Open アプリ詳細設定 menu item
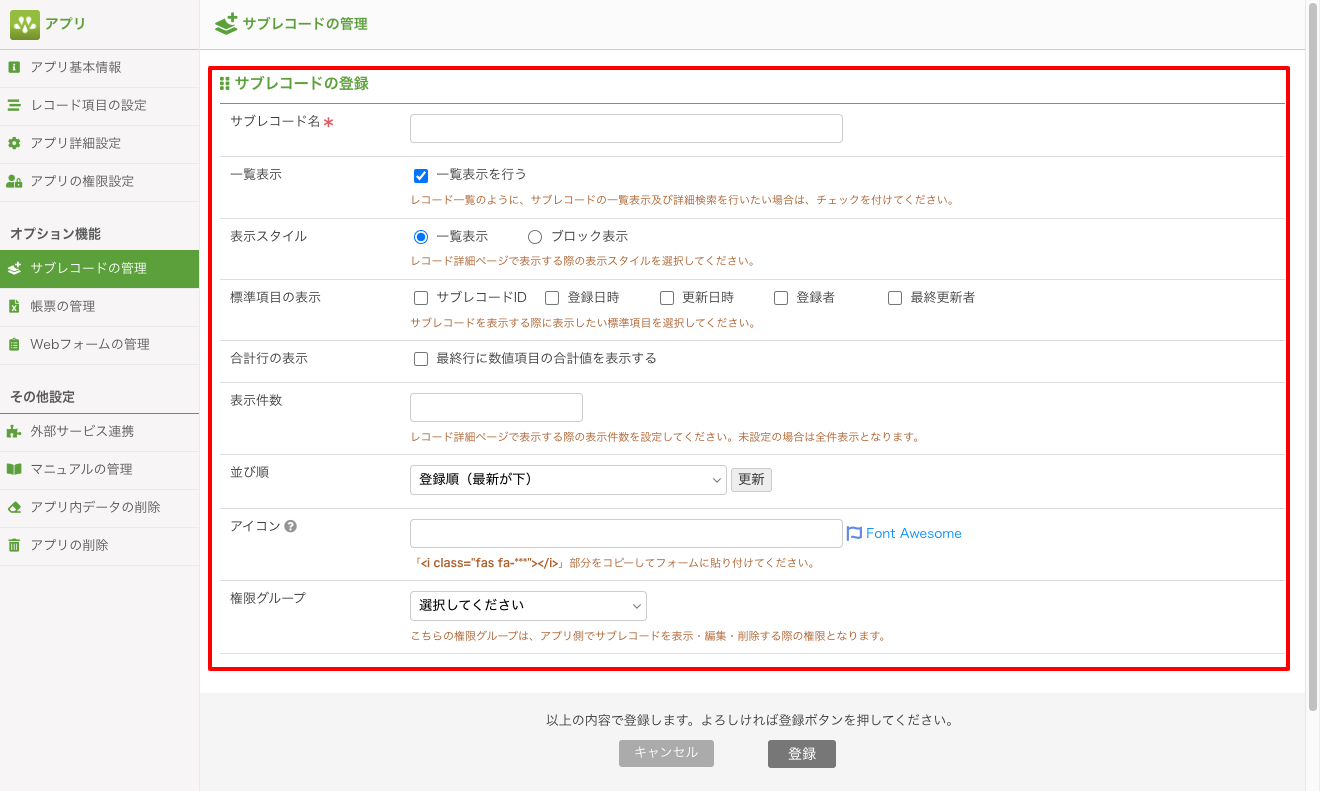The height and width of the screenshot is (791, 1320). click(99, 143)
